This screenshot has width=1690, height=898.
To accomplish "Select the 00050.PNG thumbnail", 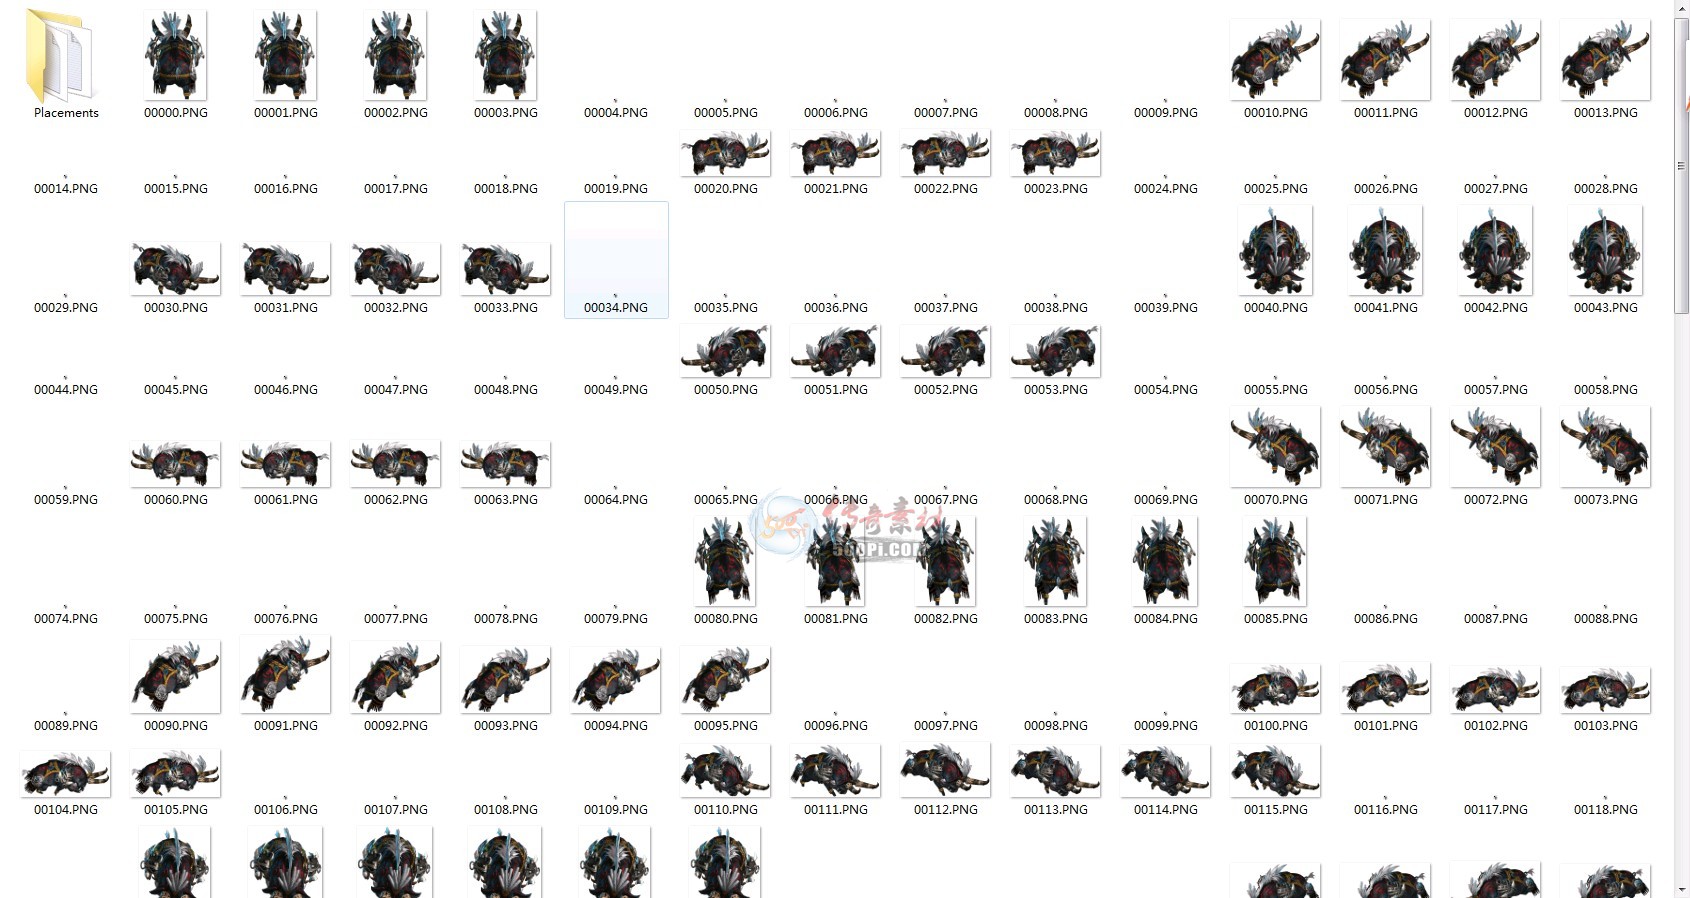I will click(726, 351).
